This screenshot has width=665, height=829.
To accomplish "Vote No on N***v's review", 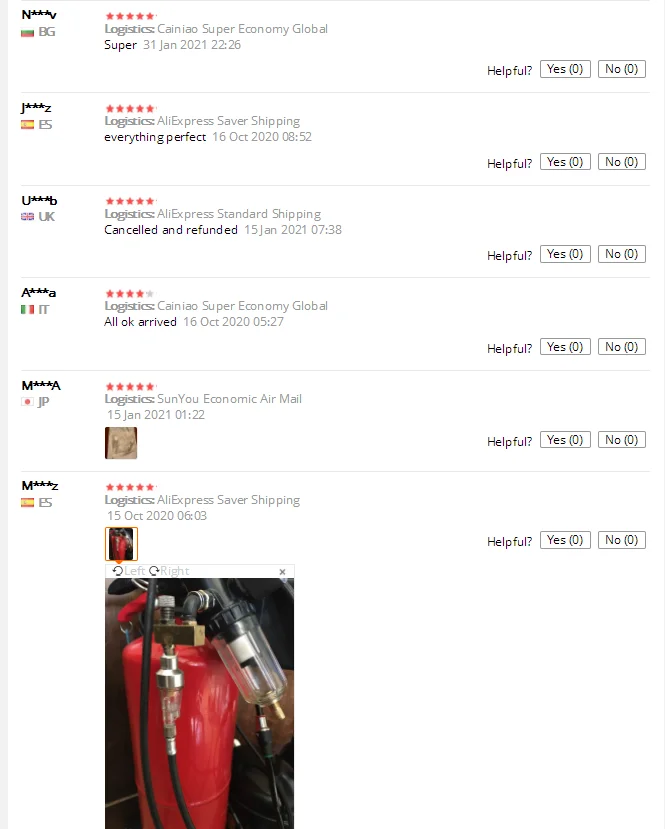I will pos(622,69).
